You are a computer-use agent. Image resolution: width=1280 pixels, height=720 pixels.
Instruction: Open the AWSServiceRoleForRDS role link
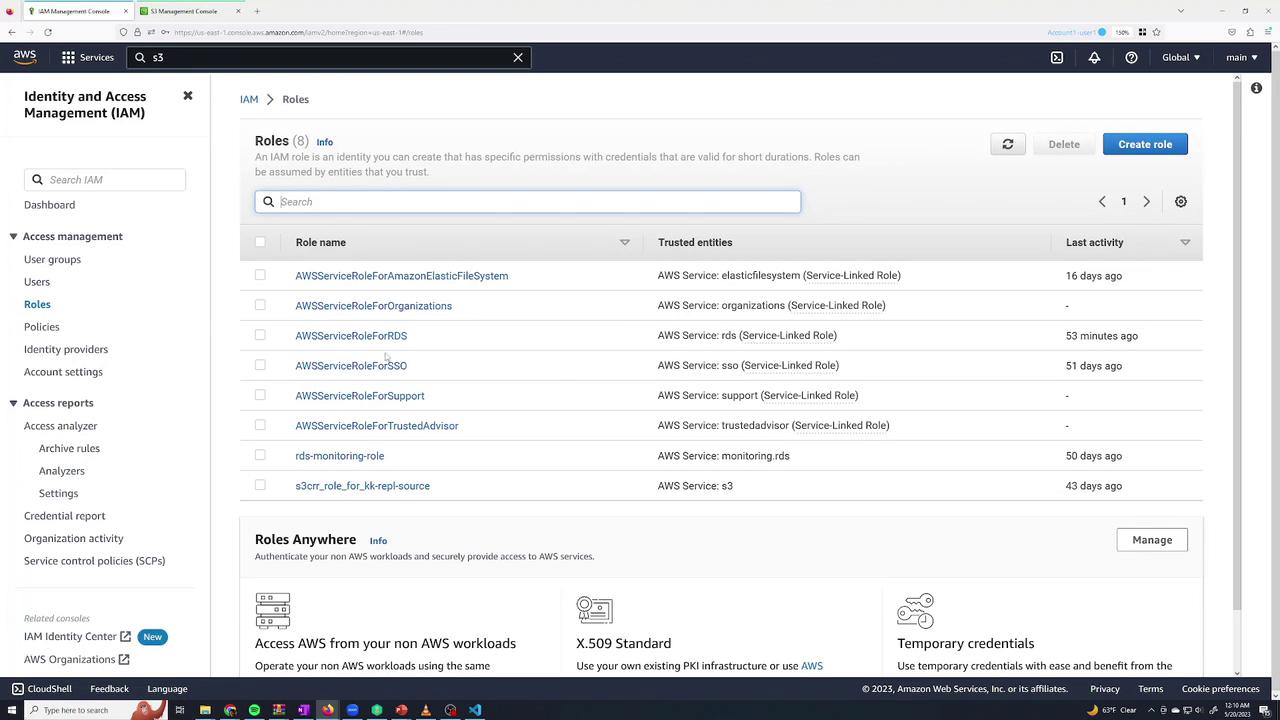[x=351, y=336]
